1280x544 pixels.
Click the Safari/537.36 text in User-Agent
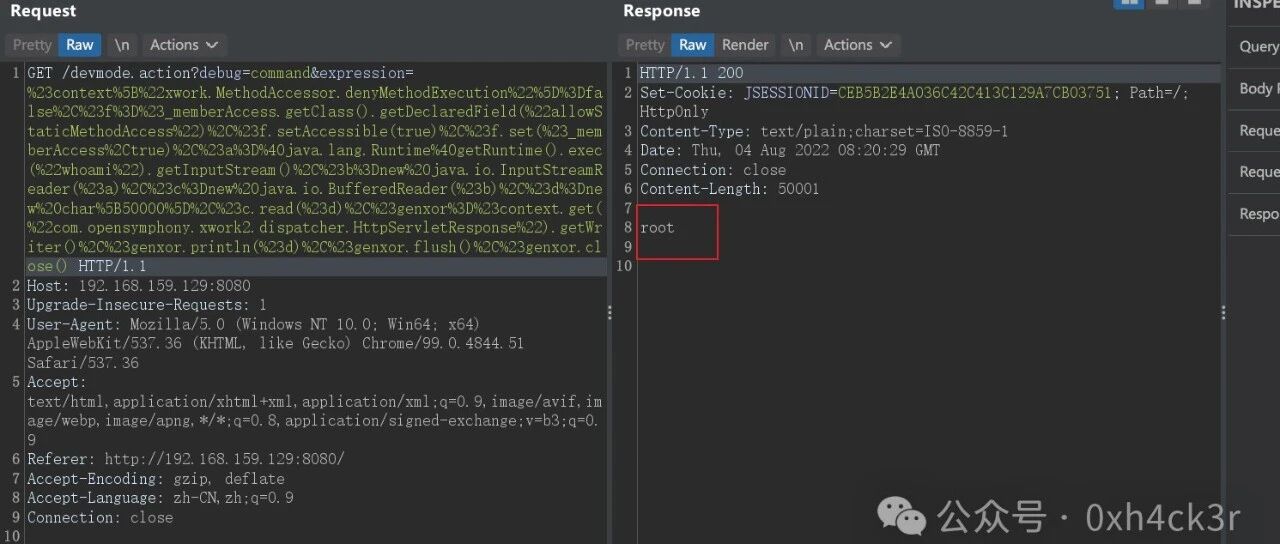click(x=83, y=363)
